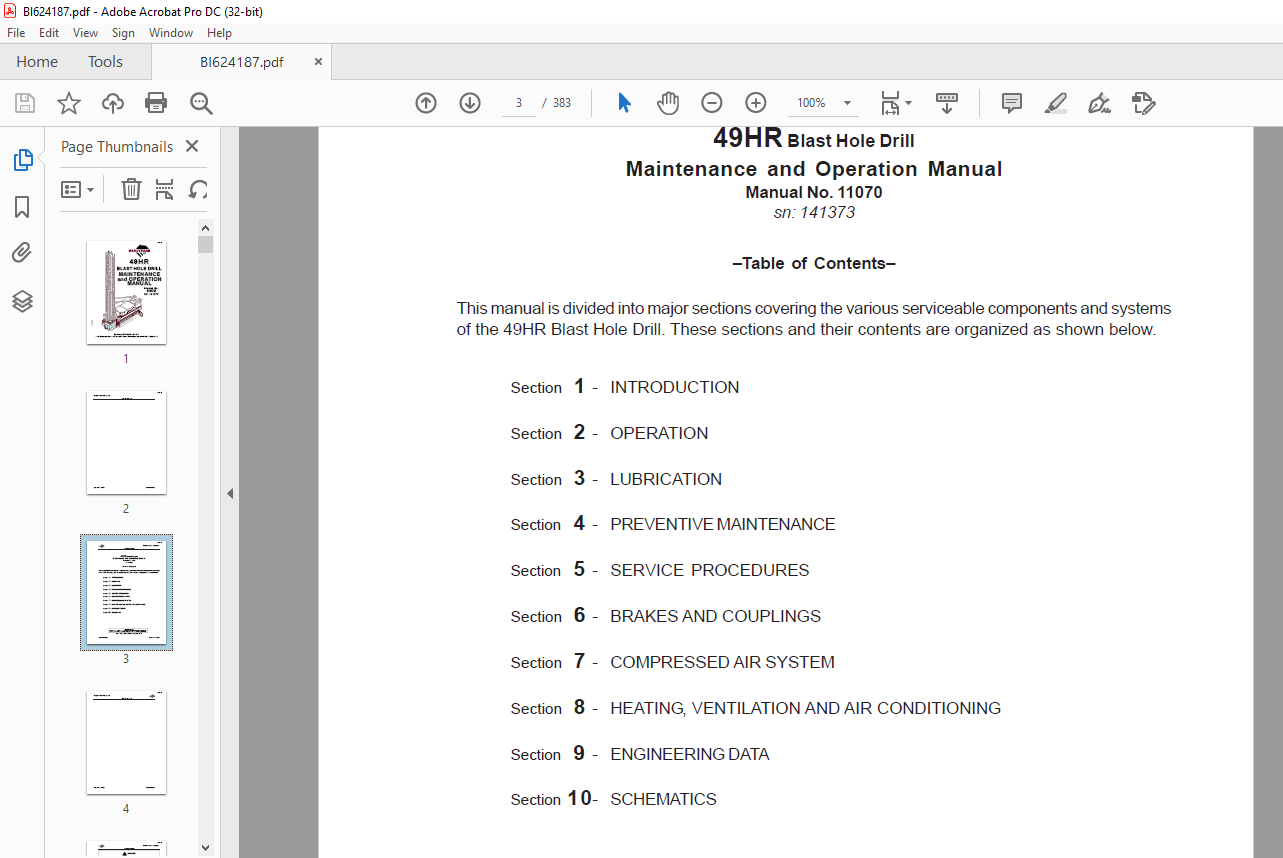
Task: Rotate page using rotate icon
Action: 199,189
